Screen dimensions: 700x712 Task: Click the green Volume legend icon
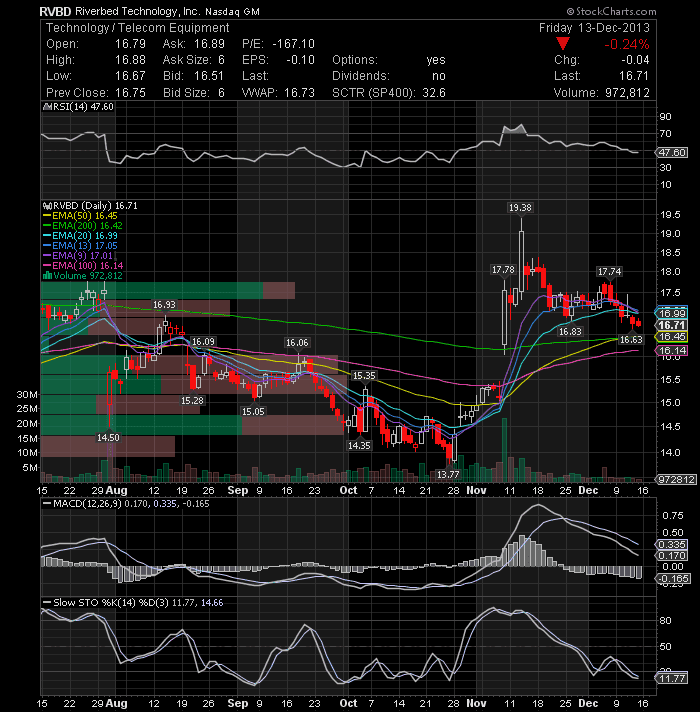47,276
